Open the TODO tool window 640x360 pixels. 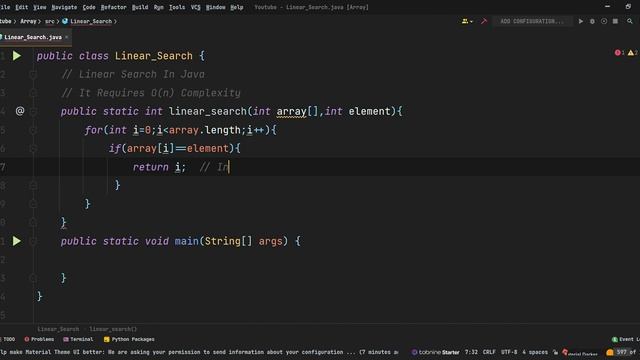(x=8, y=339)
